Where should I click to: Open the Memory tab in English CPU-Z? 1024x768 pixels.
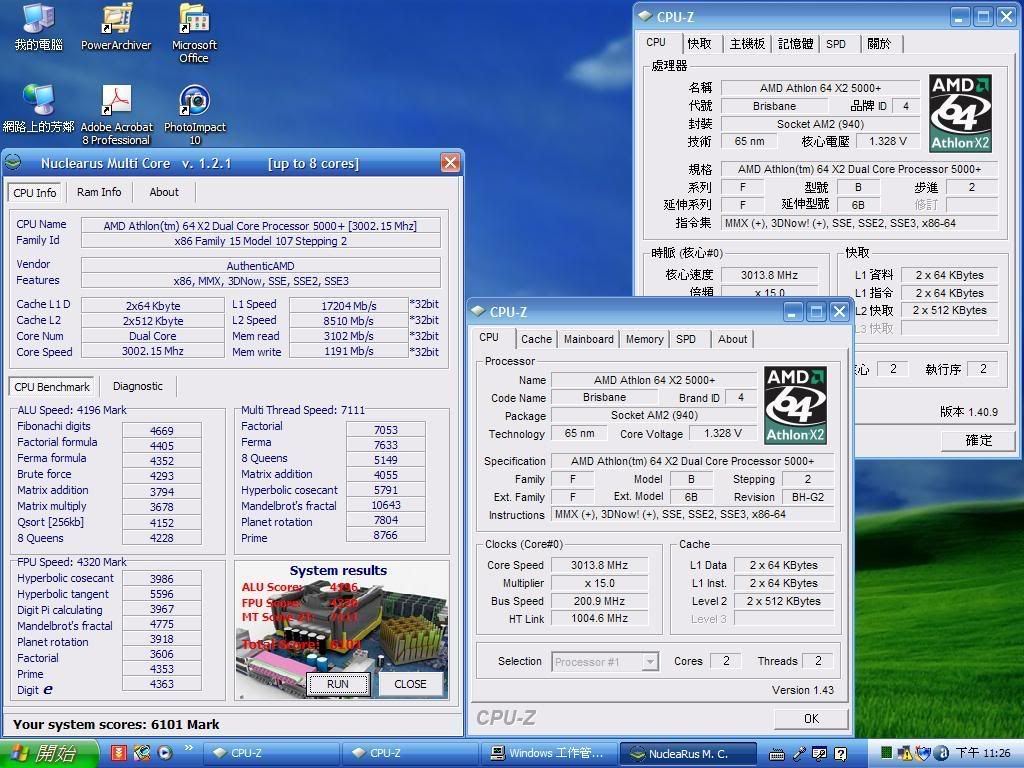pyautogui.click(x=644, y=339)
